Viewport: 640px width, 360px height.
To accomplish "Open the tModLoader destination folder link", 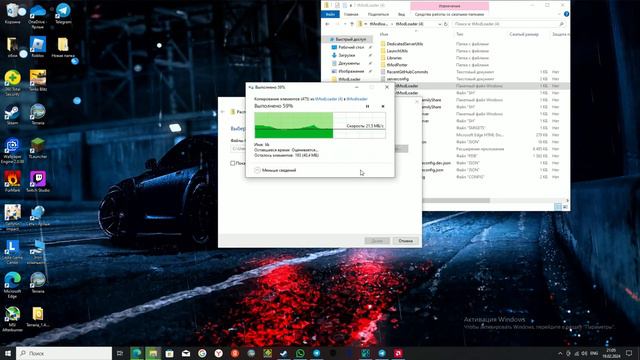I will click(357, 99).
